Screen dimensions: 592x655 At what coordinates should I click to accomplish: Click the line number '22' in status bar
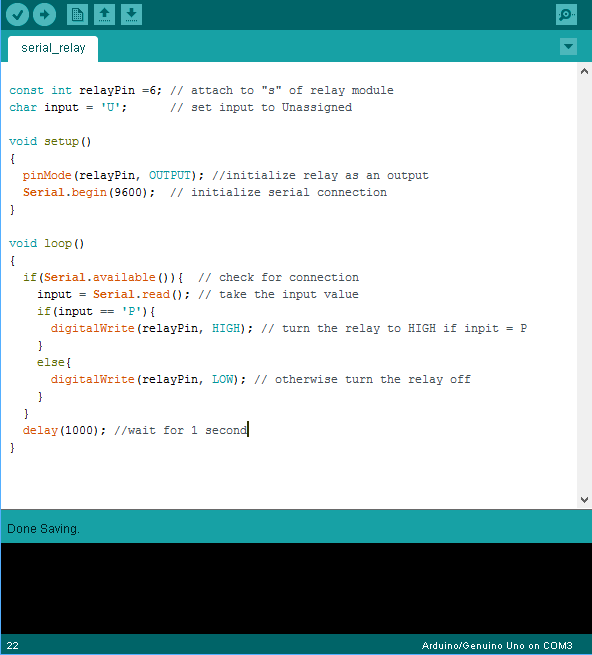point(13,645)
